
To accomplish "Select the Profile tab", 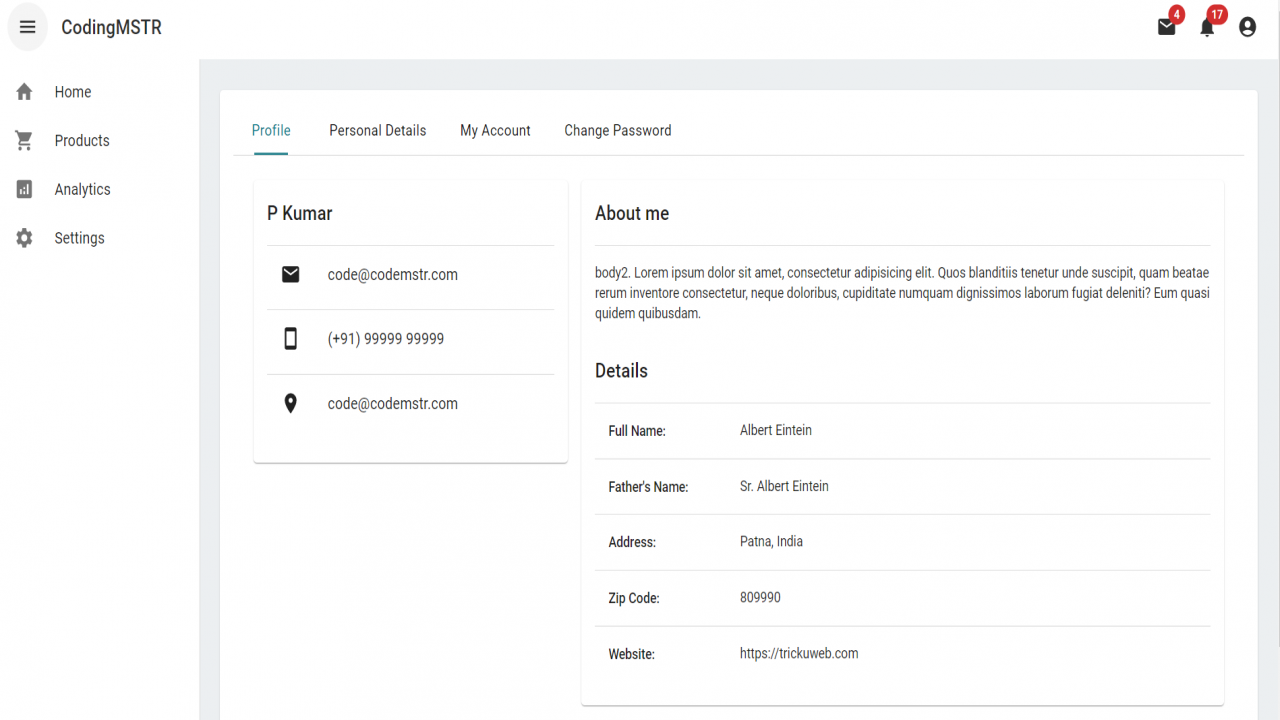I will point(271,131).
